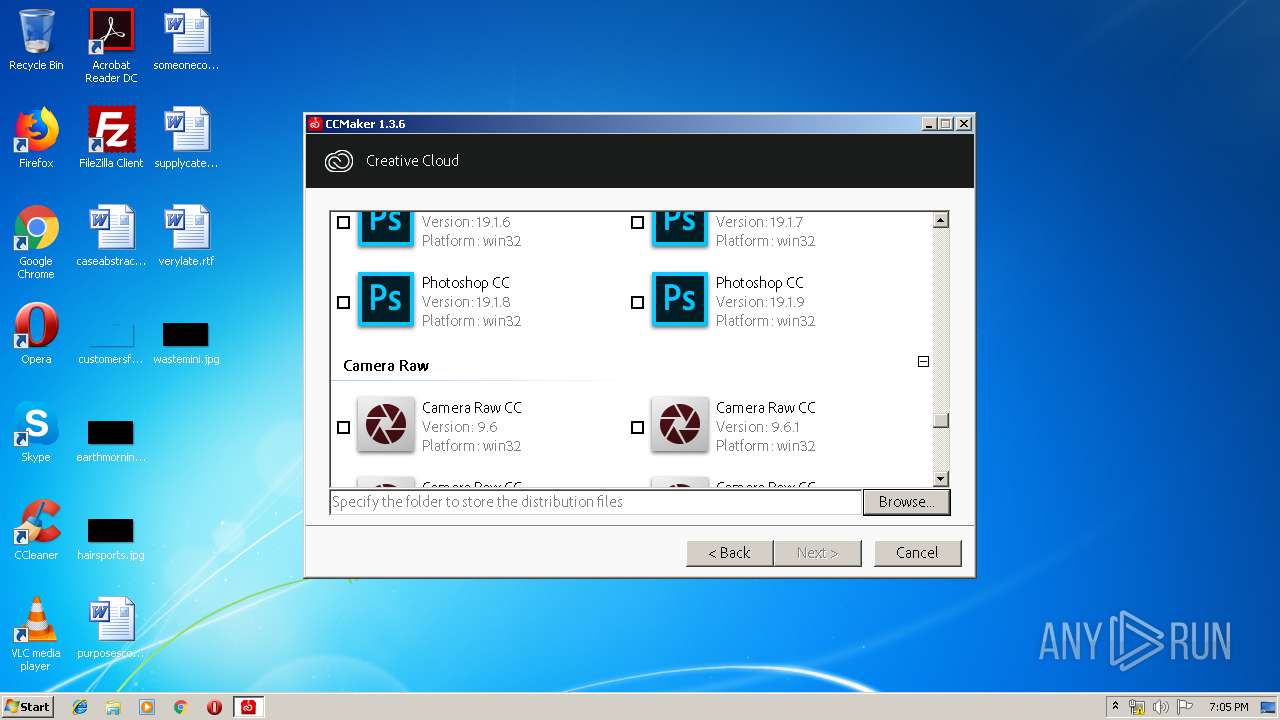Open the Start menu
Screen dimensions: 1280x720
(28, 707)
